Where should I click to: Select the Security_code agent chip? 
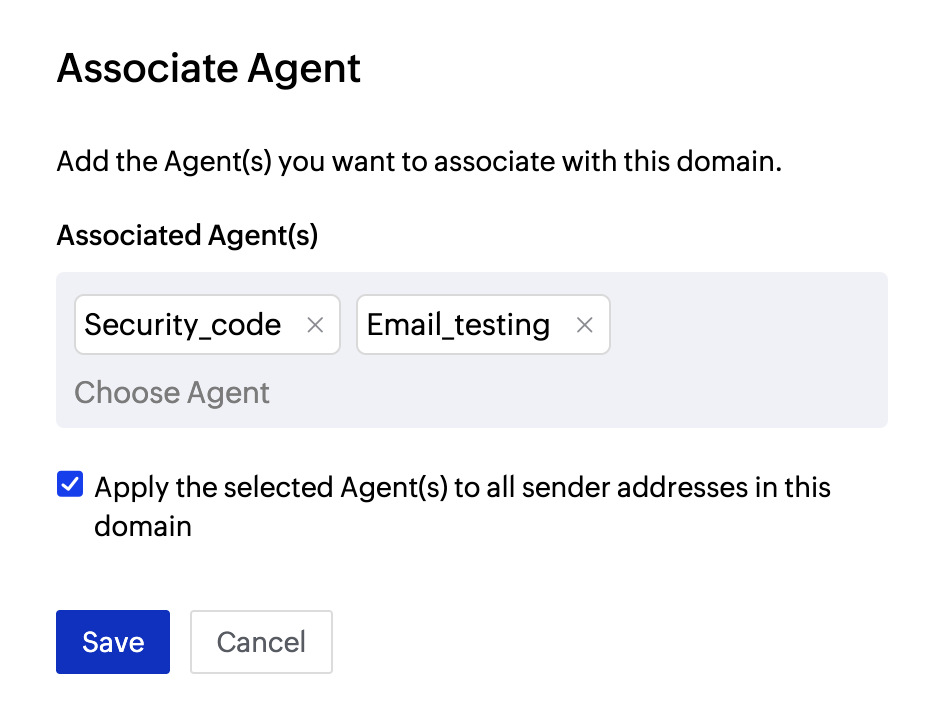click(x=183, y=324)
